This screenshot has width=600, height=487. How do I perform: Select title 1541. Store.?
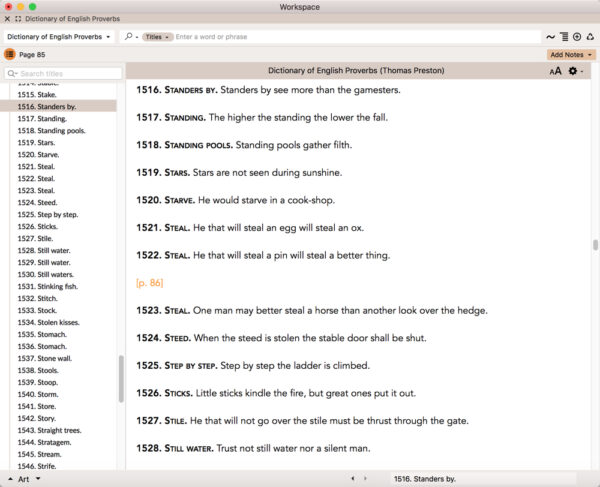coord(37,406)
